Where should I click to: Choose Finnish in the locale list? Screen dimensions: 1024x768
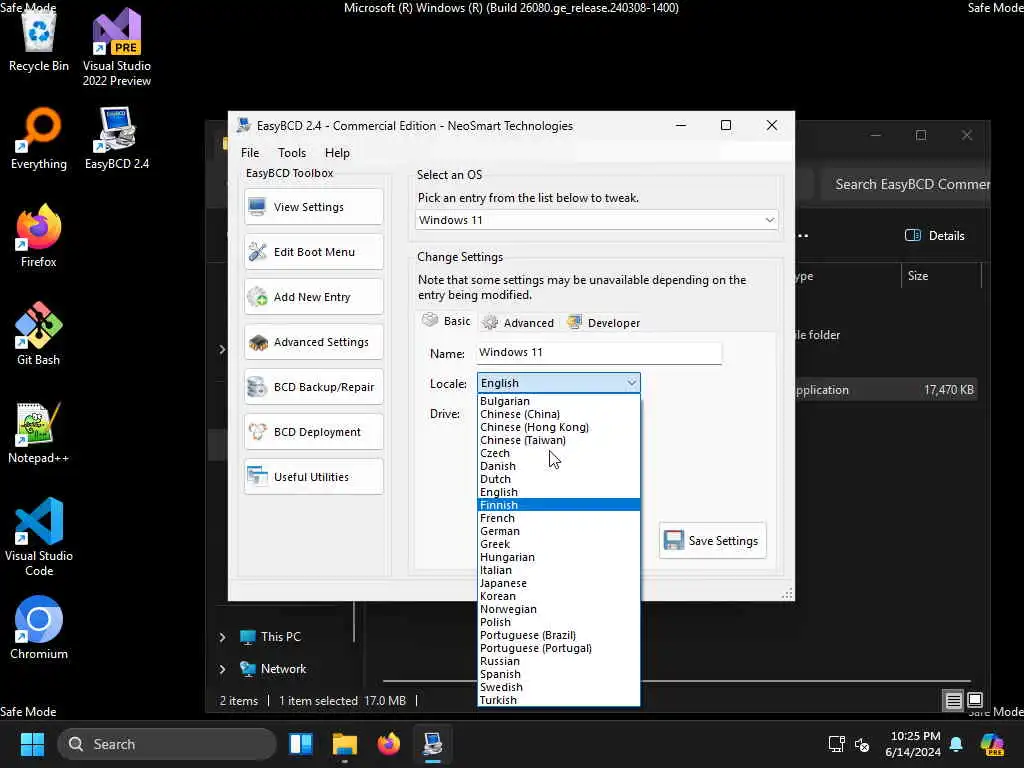click(x=558, y=505)
